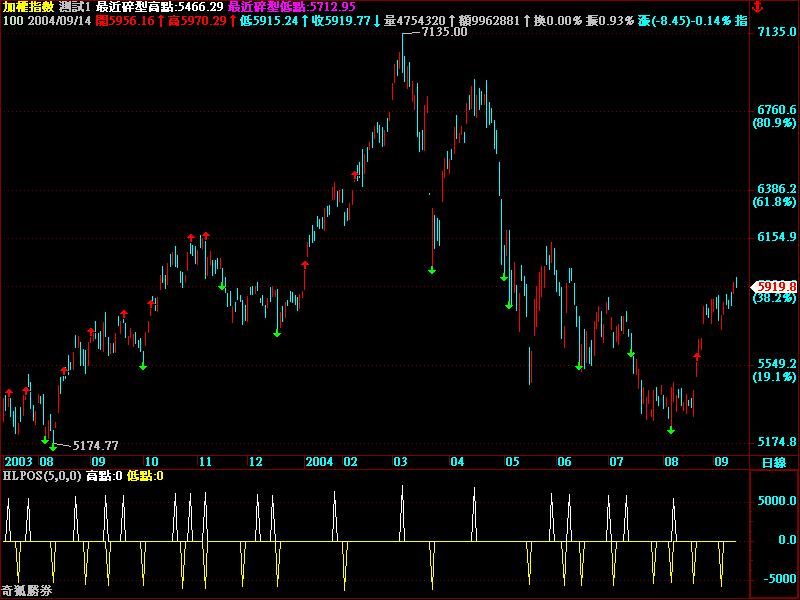
Task: Click the green arrow marker in December 2003
Action: pos(277,333)
